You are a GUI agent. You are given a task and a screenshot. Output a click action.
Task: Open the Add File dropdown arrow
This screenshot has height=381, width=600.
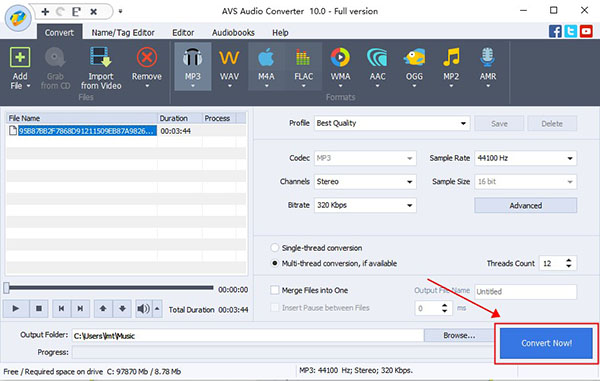coord(28,86)
